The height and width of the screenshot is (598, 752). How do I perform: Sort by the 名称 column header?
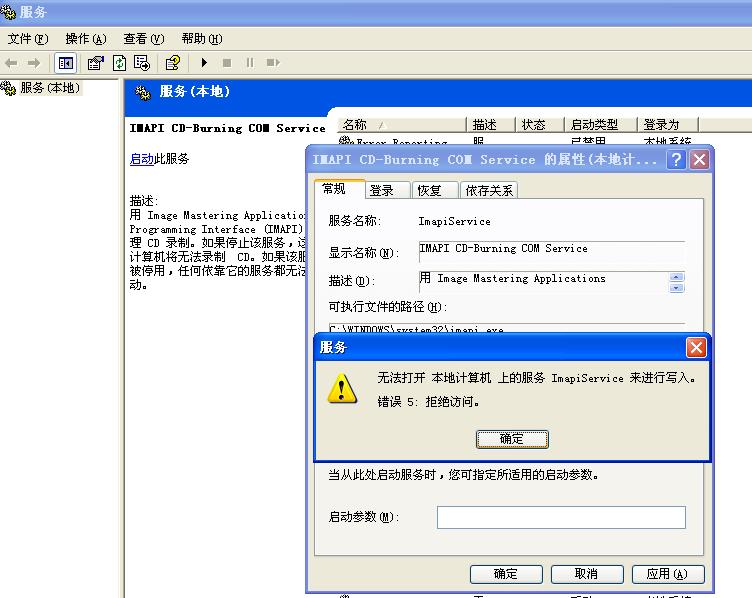pyautogui.click(x=402, y=125)
